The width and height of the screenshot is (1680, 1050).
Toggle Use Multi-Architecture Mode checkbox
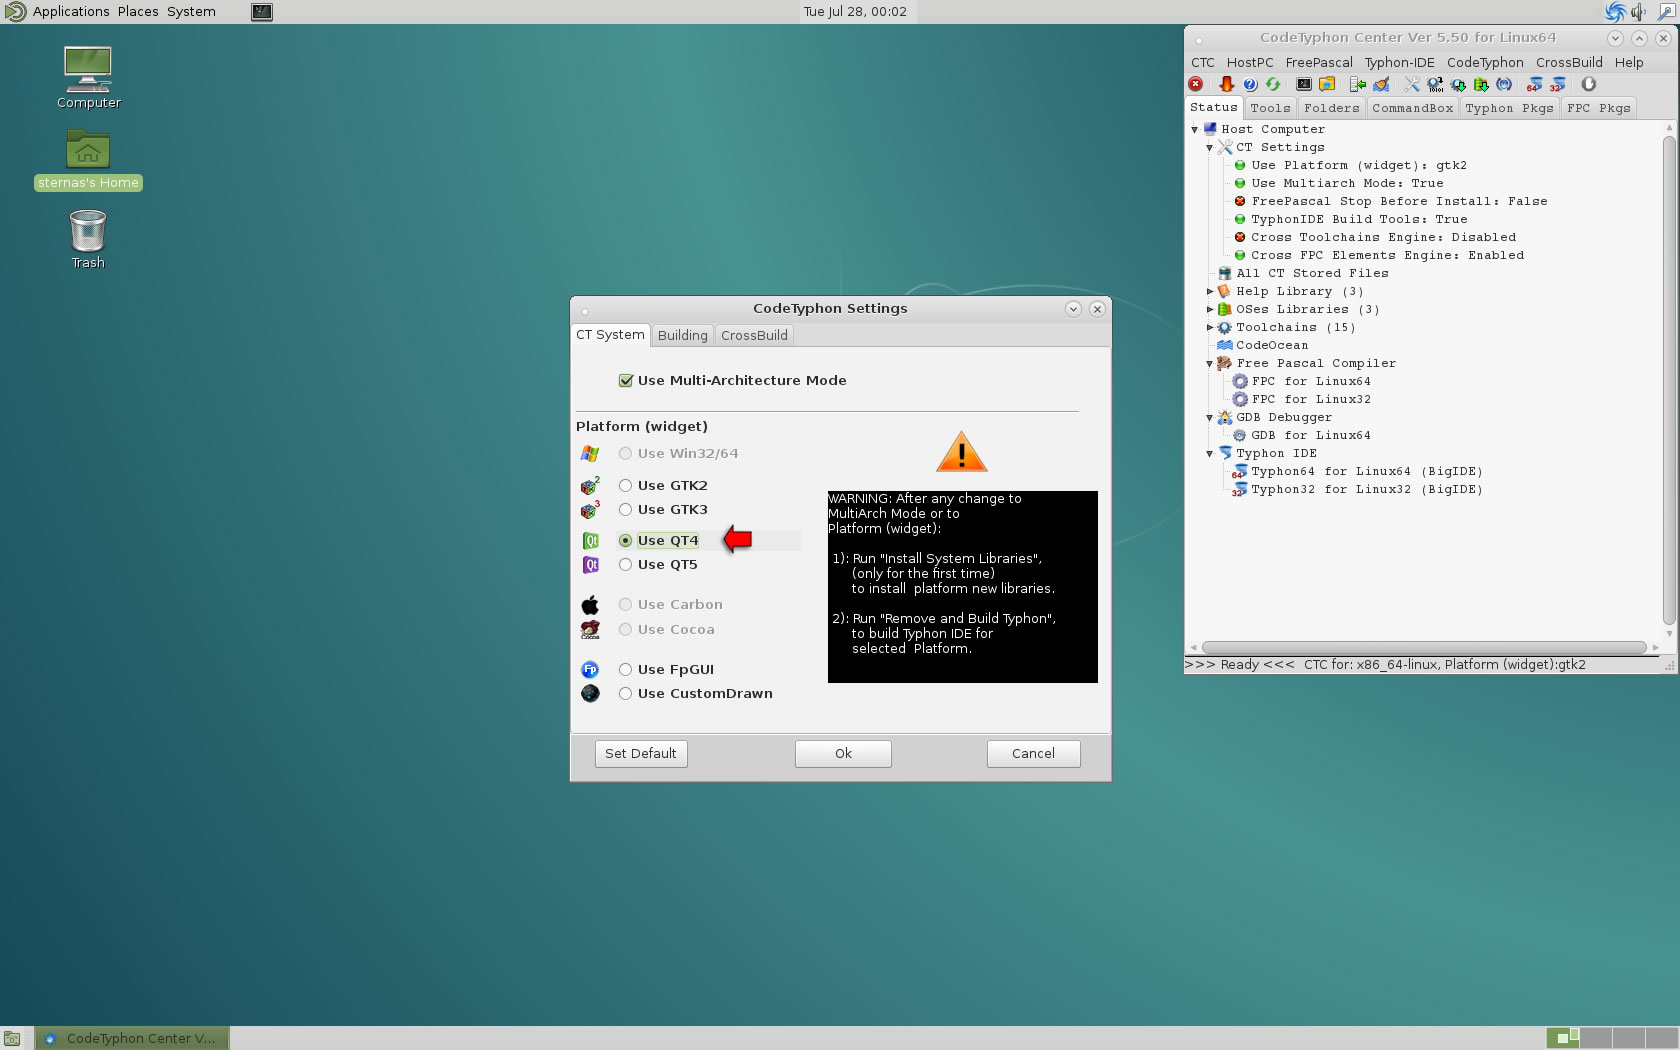626,380
